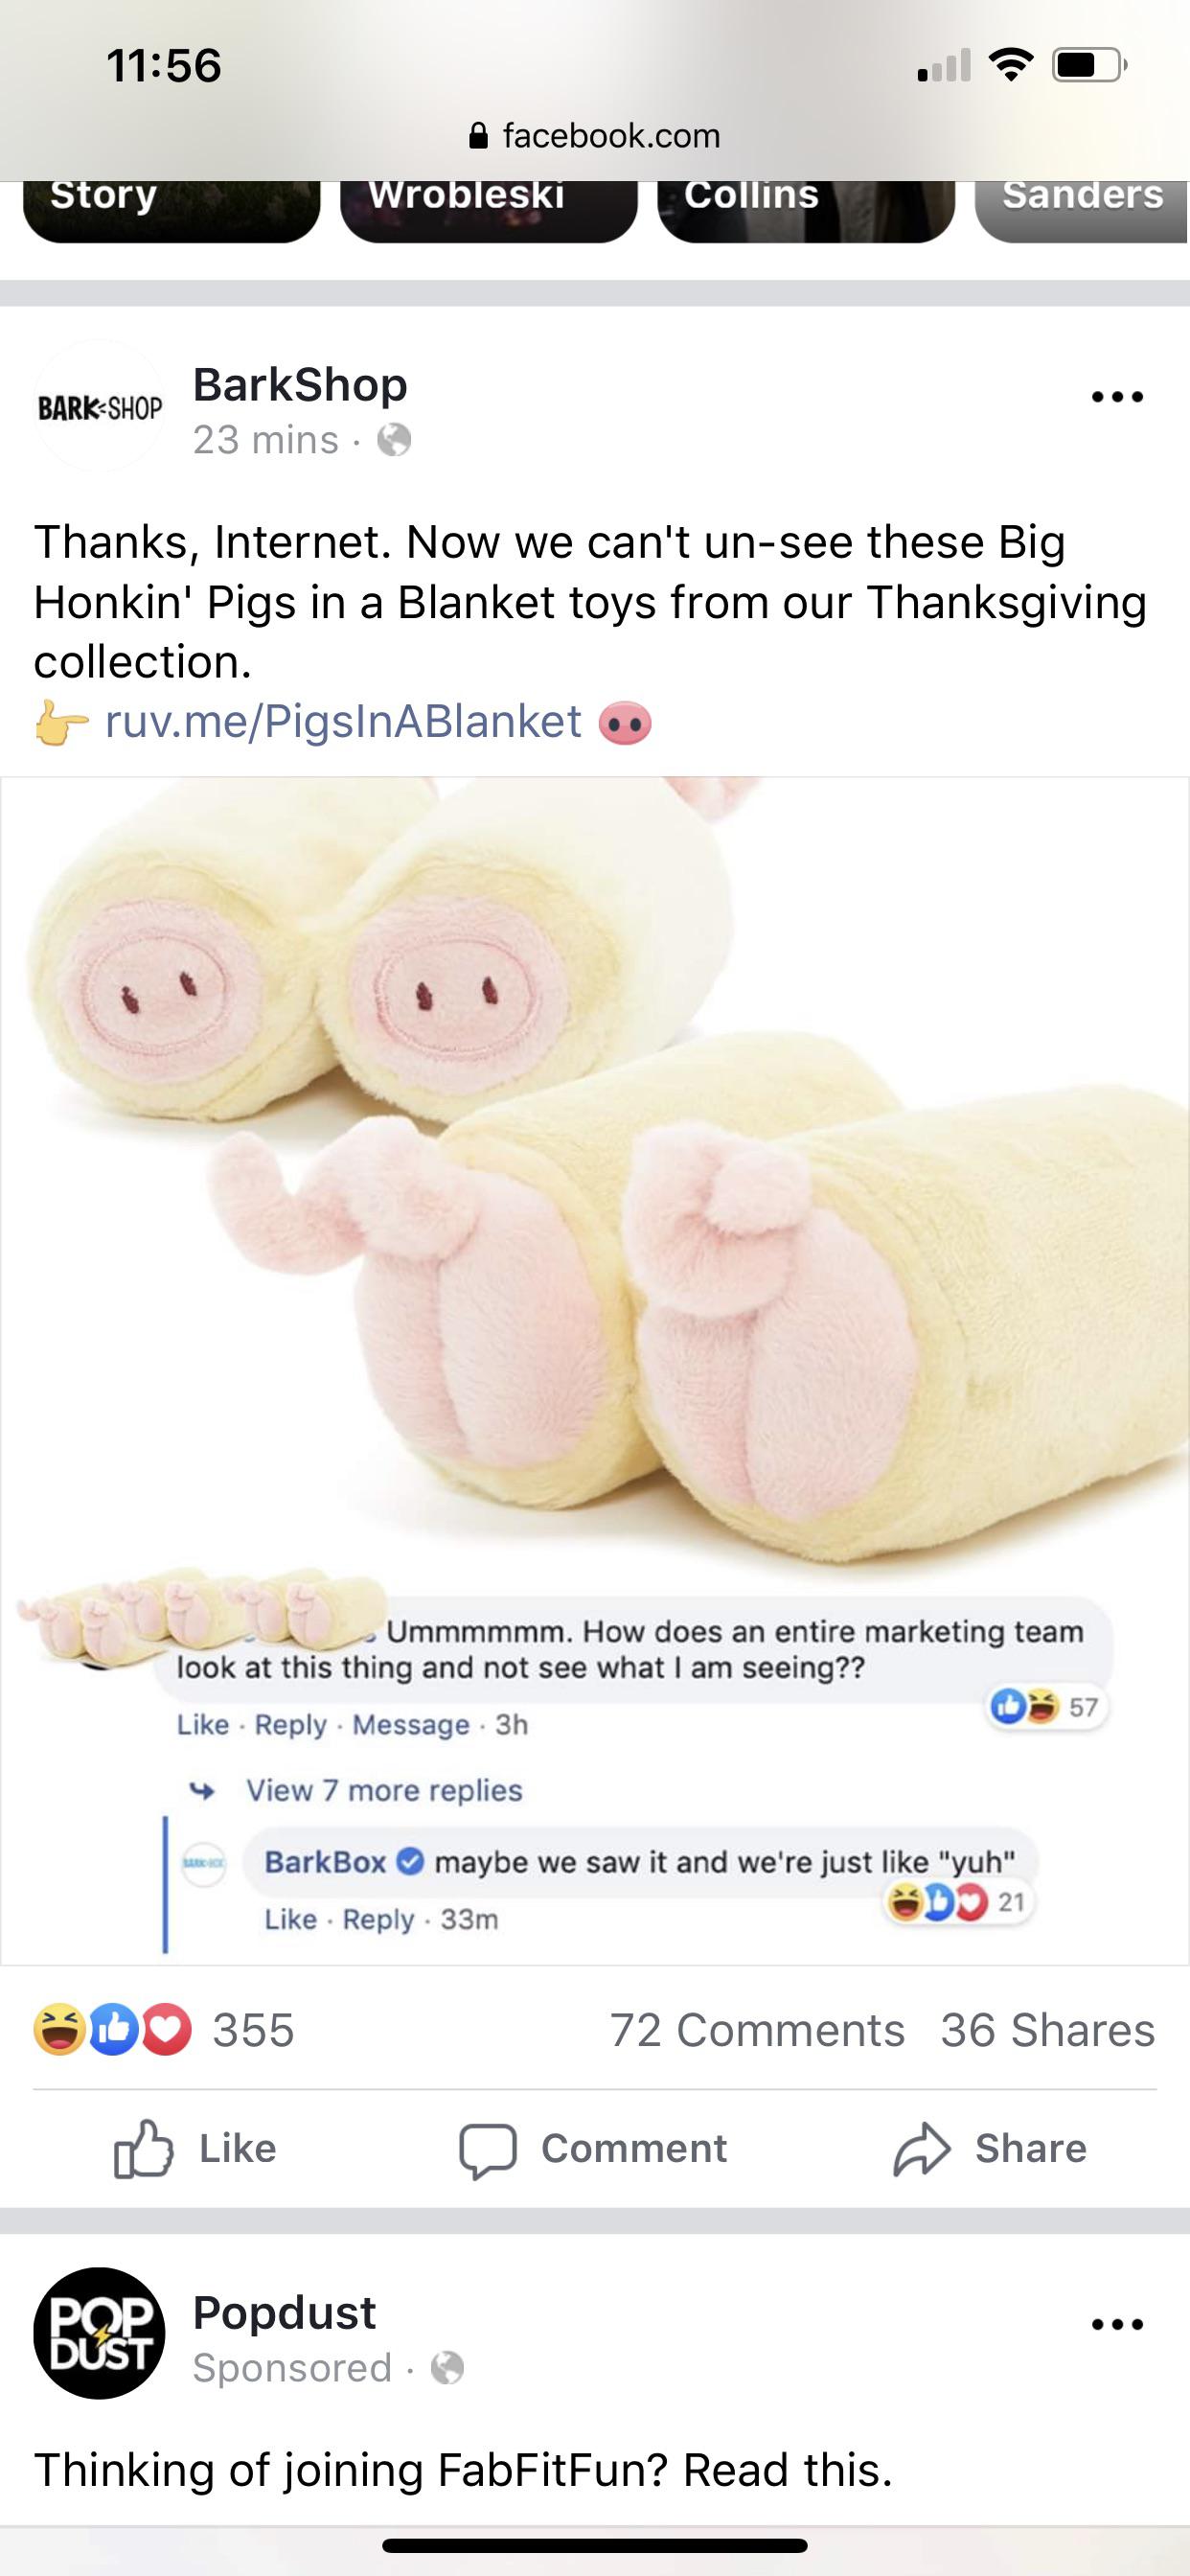1190x2576 pixels.
Task: View the post's reaction emoji summary
Action: (x=112, y=2030)
